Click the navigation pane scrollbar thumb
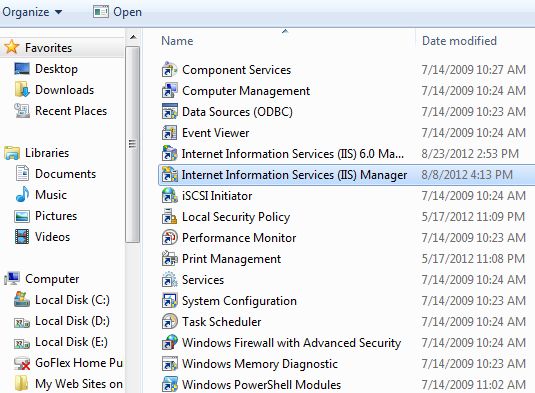The height and width of the screenshot is (393, 535). [133, 145]
